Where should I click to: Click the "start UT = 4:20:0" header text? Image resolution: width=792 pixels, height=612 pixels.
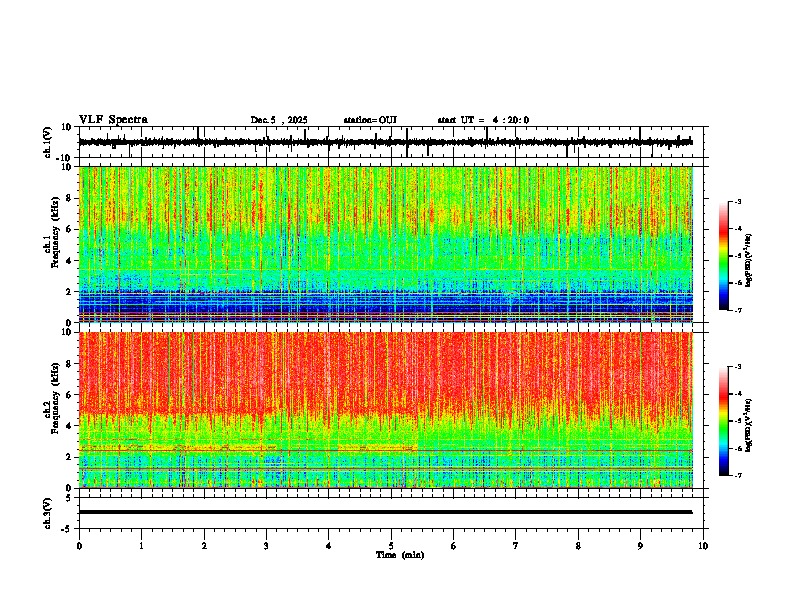[483, 120]
